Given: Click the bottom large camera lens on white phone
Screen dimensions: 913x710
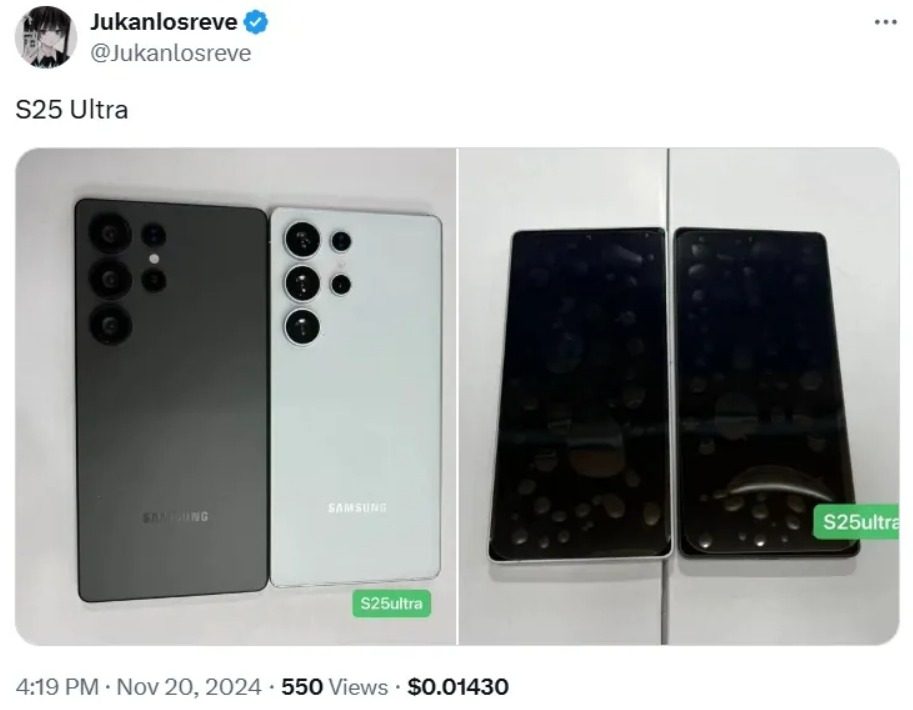Looking at the screenshot, I should [302, 326].
